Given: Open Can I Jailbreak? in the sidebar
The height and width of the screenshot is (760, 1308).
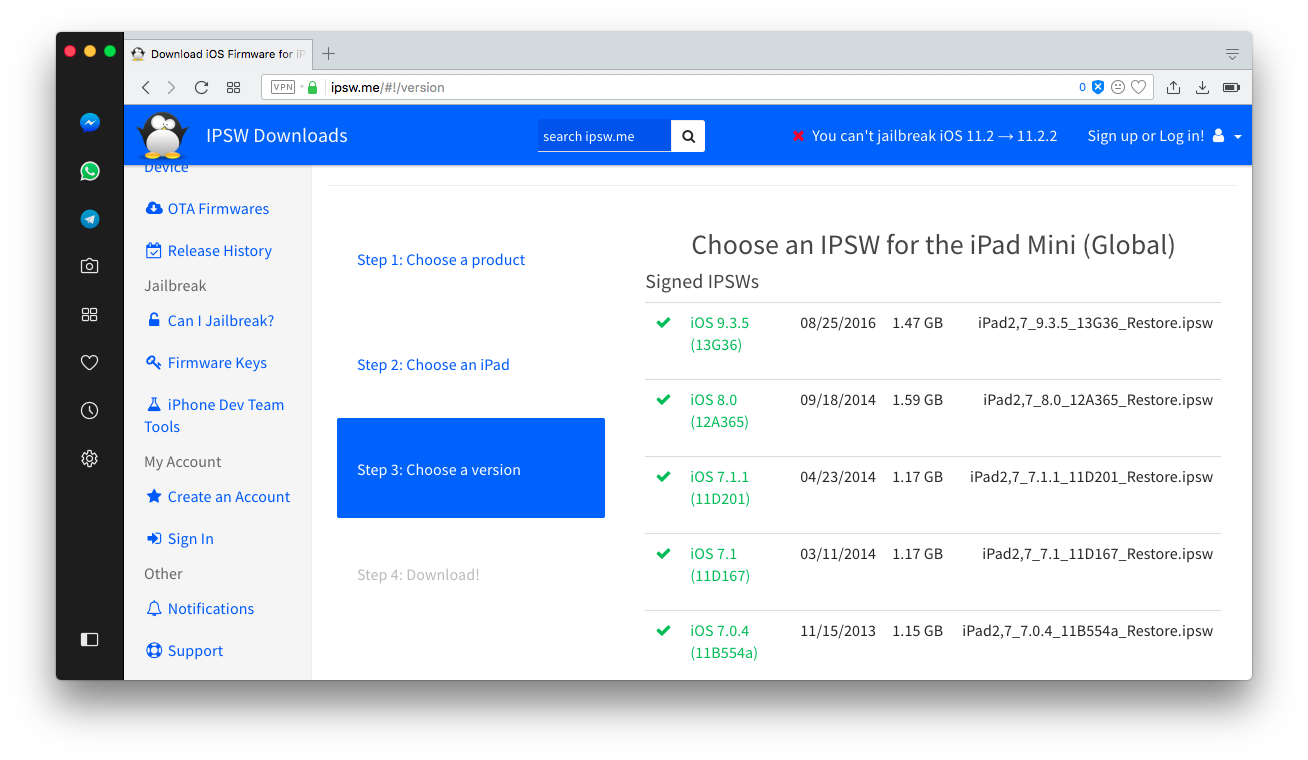Looking at the screenshot, I should 210,321.
